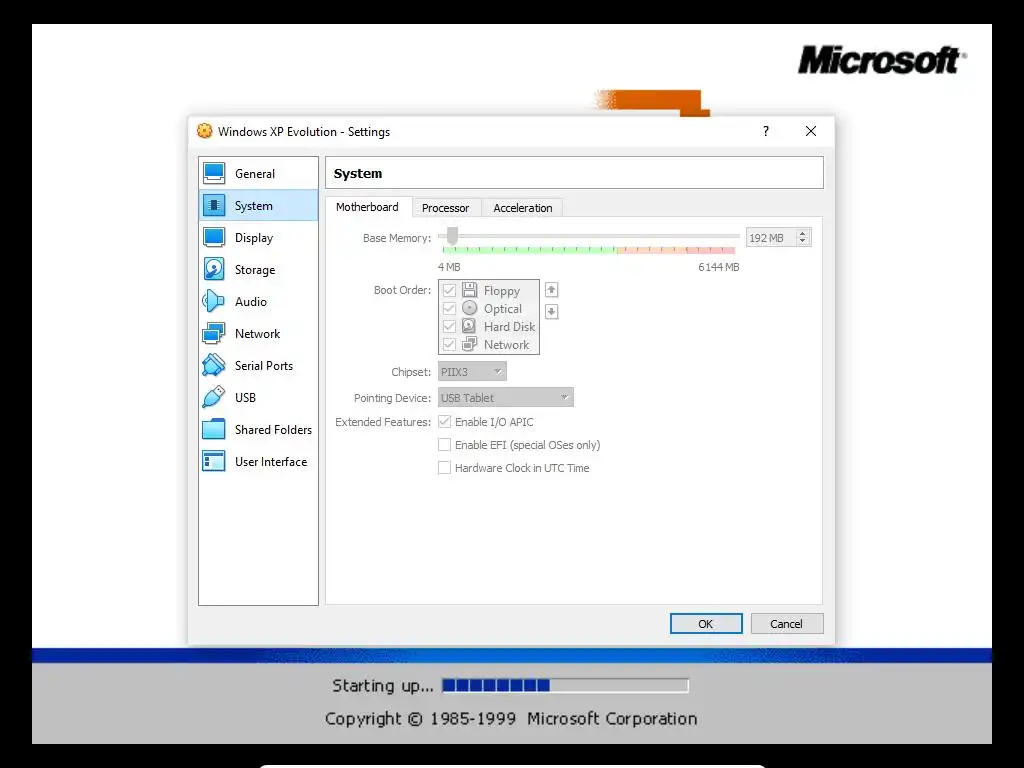Open User Interface window icon
Image resolution: width=1024 pixels, height=768 pixels.
214,461
